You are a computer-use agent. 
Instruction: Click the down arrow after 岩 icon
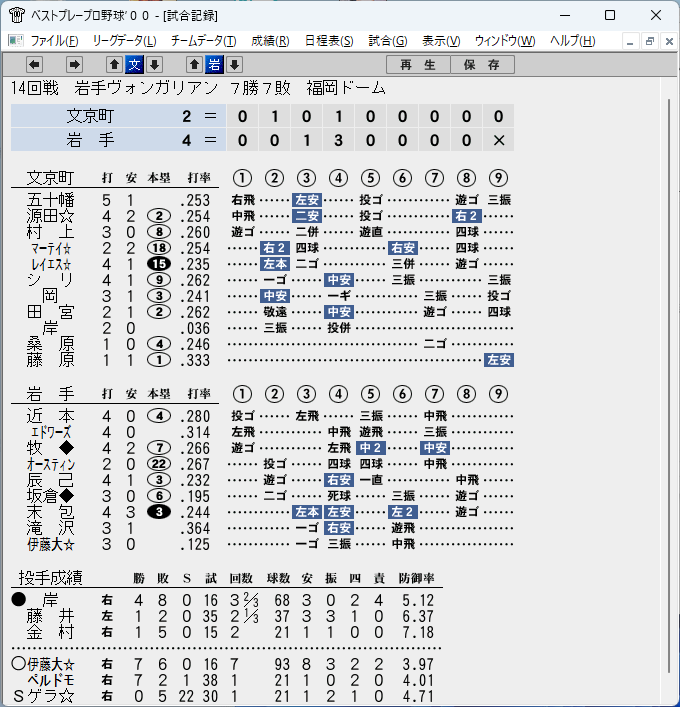[234, 64]
